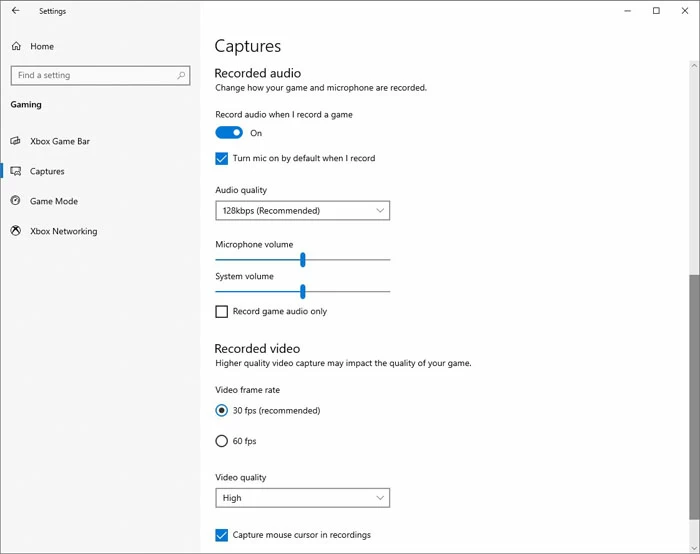
Task: Maximize the Settings window
Action: tap(656, 11)
